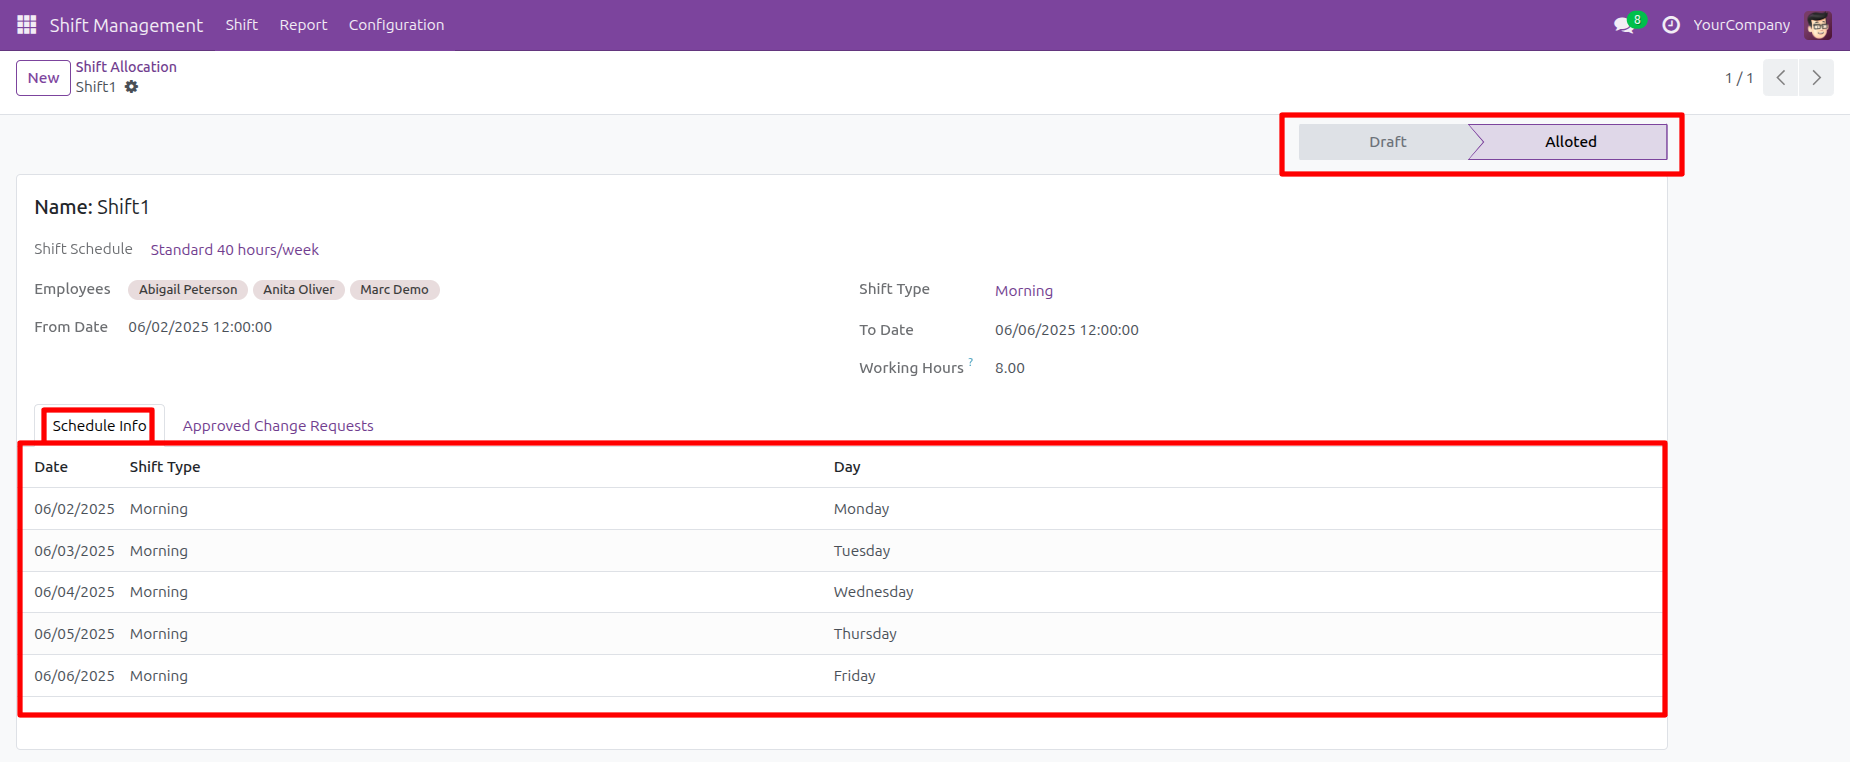
Task: Go to the previous record arrow
Action: tap(1780, 78)
